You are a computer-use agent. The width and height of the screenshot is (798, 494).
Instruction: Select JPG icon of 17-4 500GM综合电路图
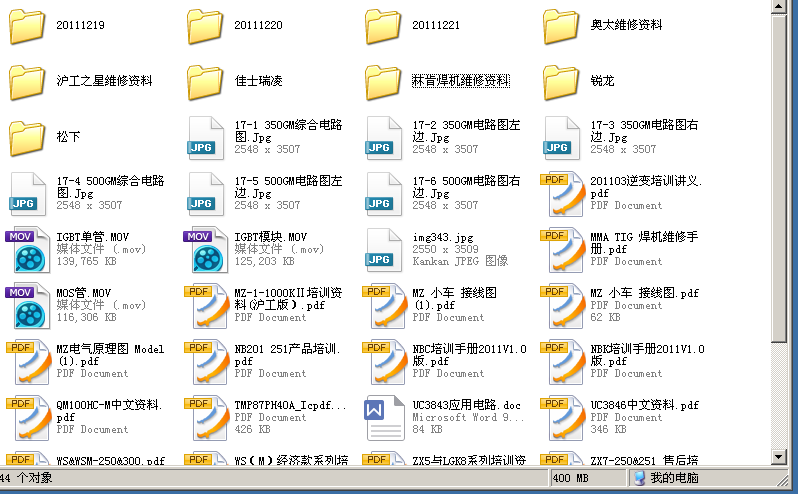tap(27, 194)
